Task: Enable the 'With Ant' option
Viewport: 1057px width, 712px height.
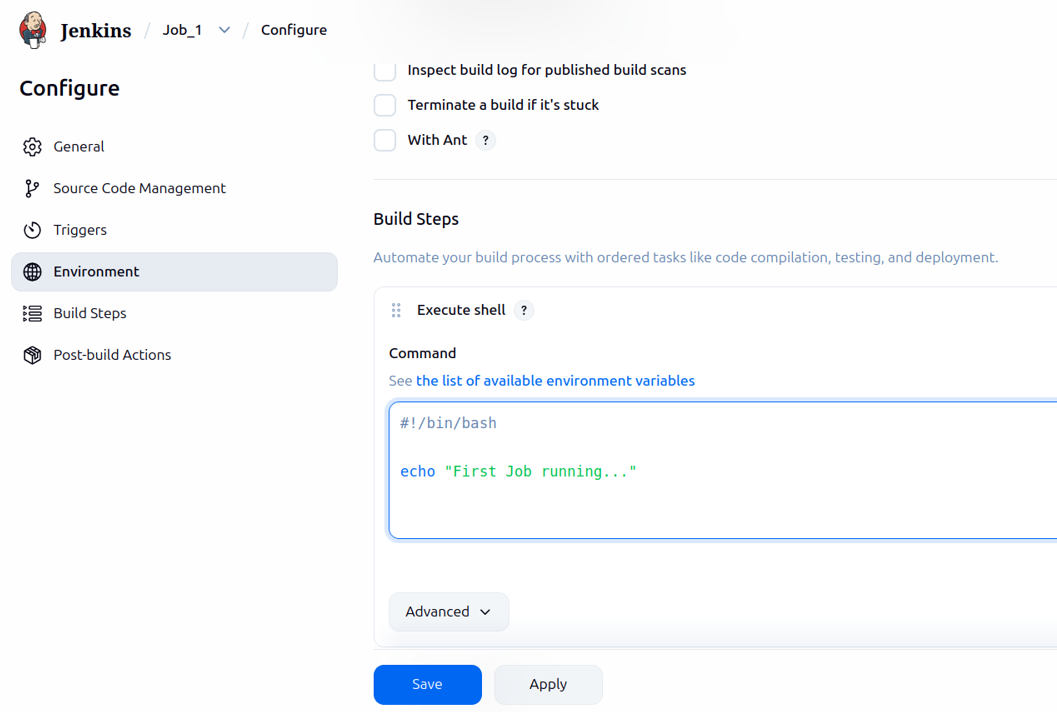Action: coord(384,140)
